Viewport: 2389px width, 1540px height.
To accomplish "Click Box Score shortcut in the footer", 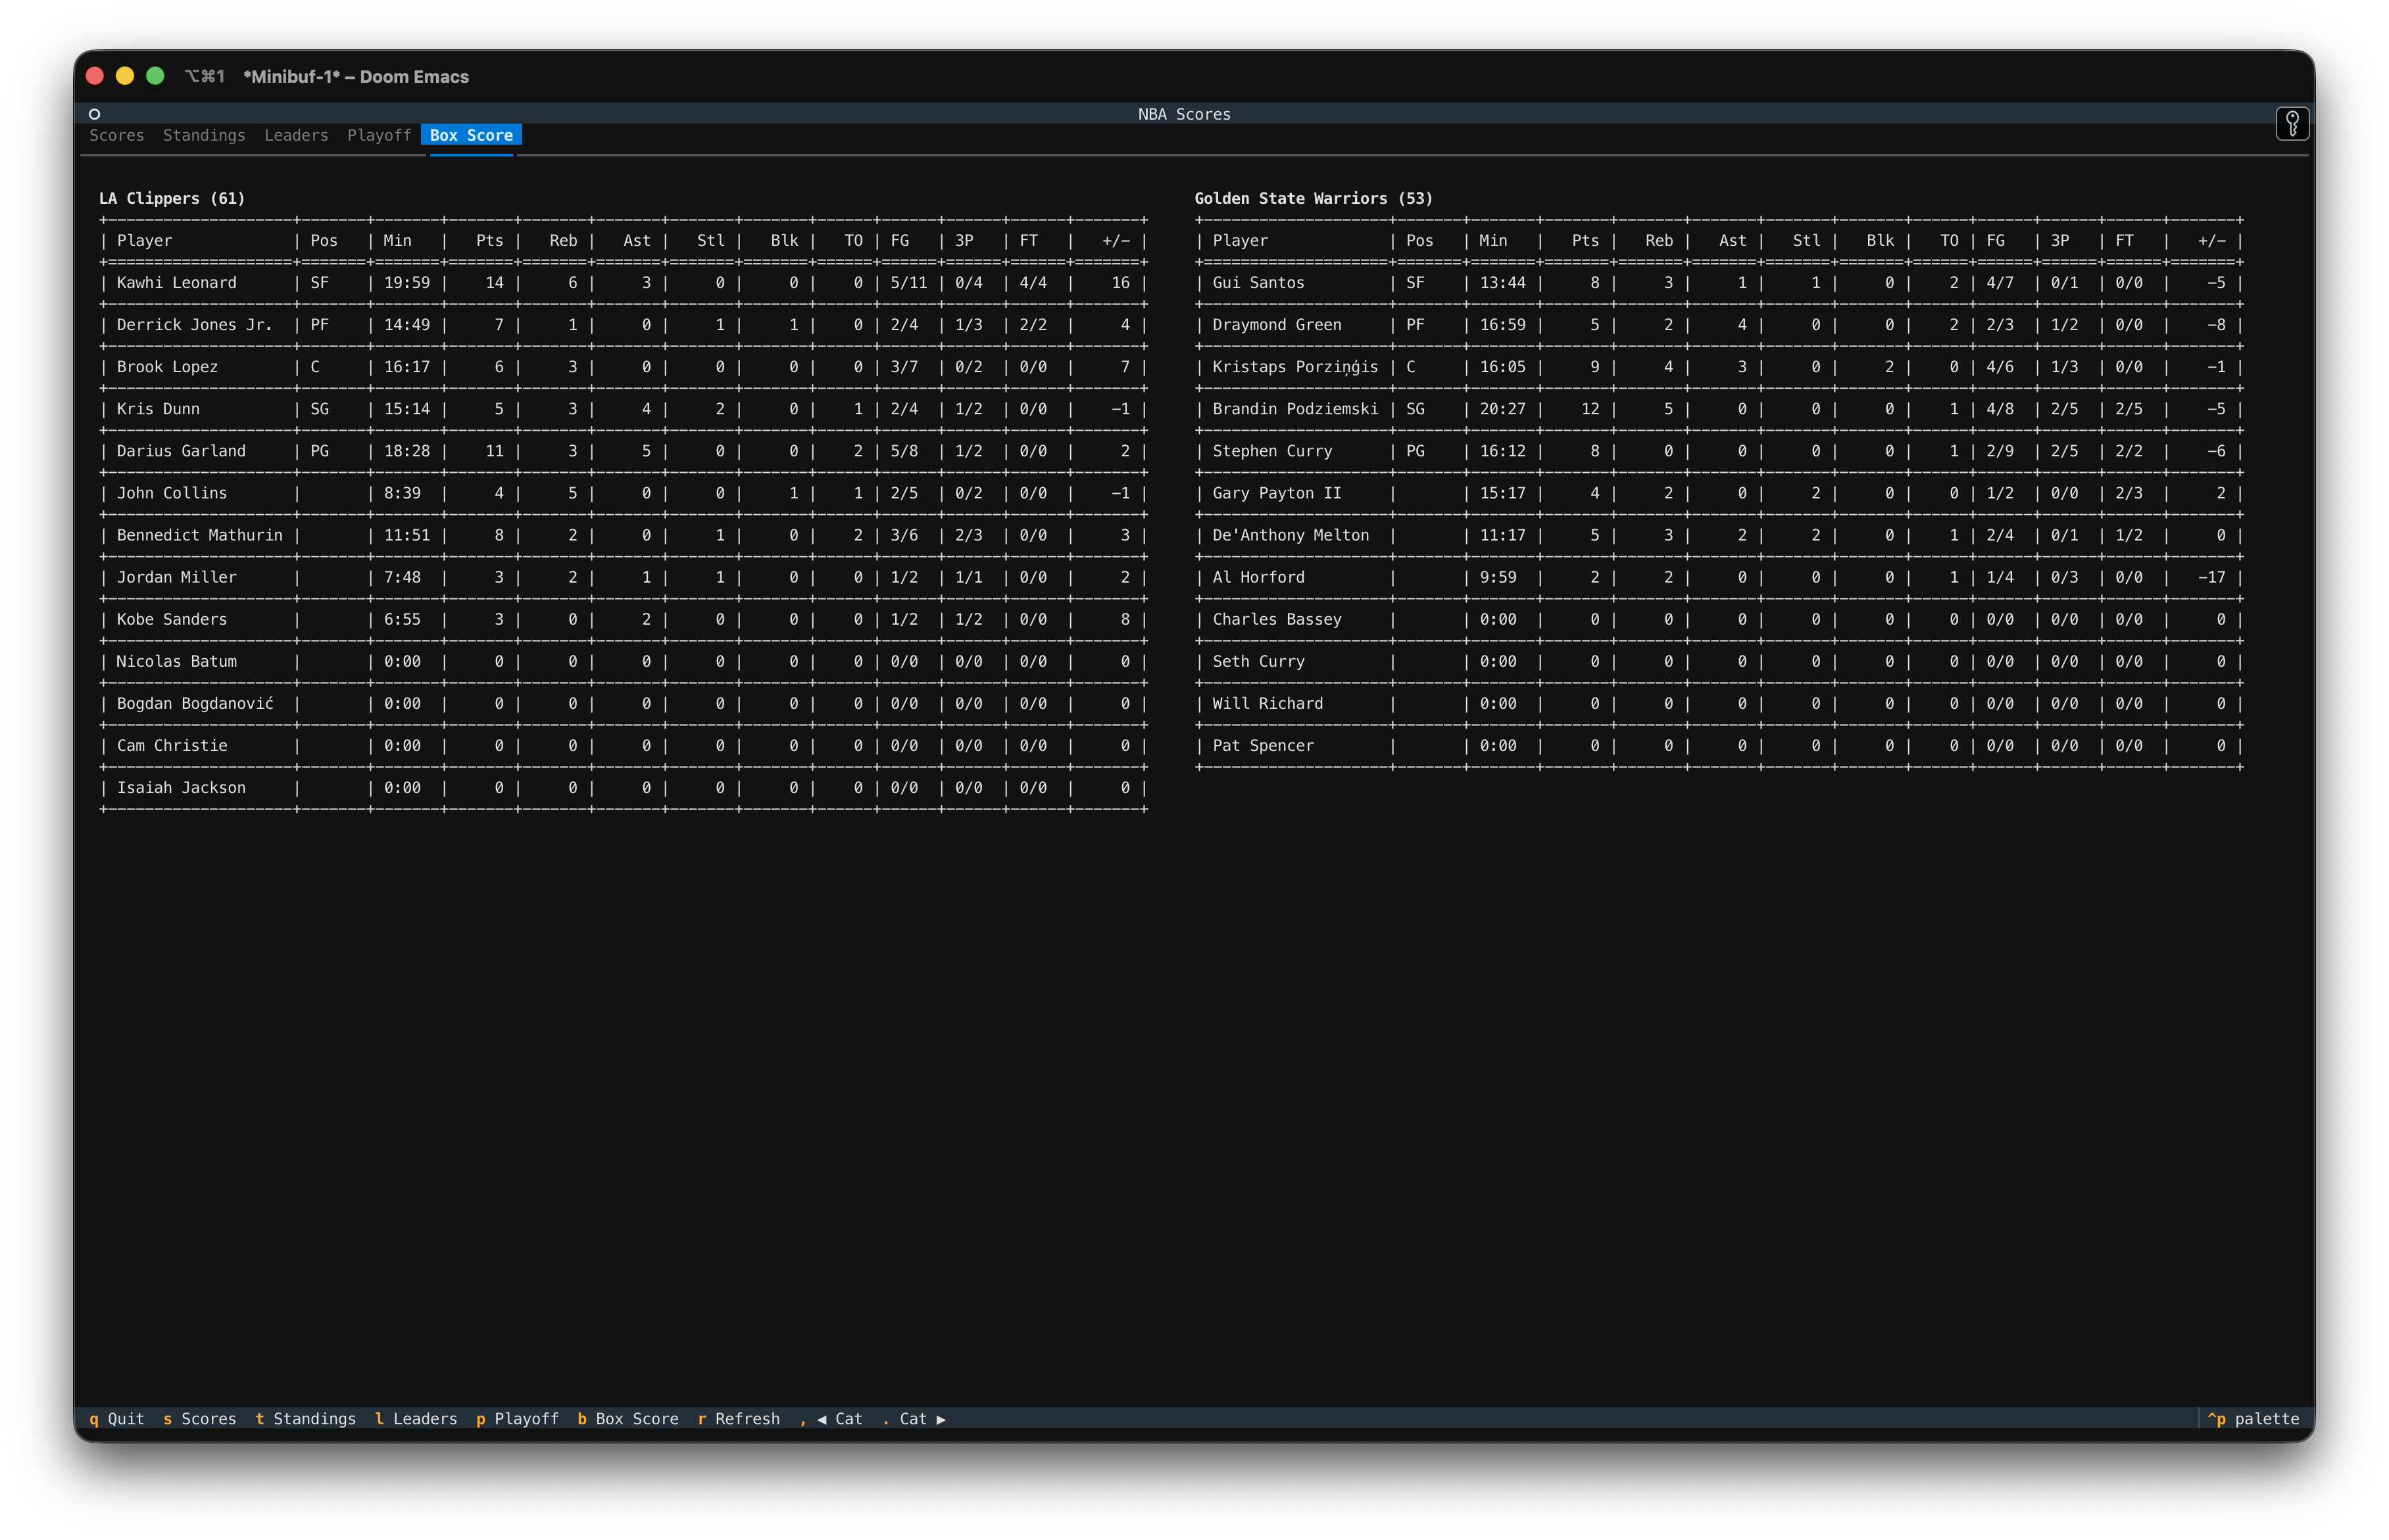I will [x=628, y=1419].
